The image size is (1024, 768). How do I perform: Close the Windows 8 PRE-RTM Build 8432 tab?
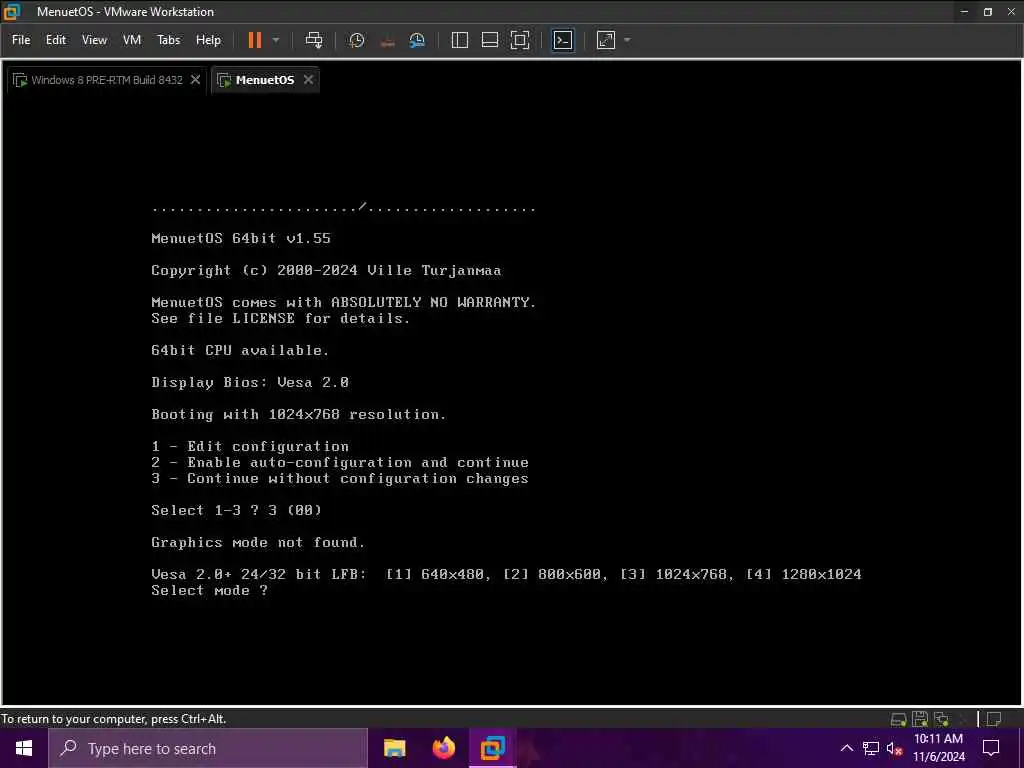tap(195, 80)
